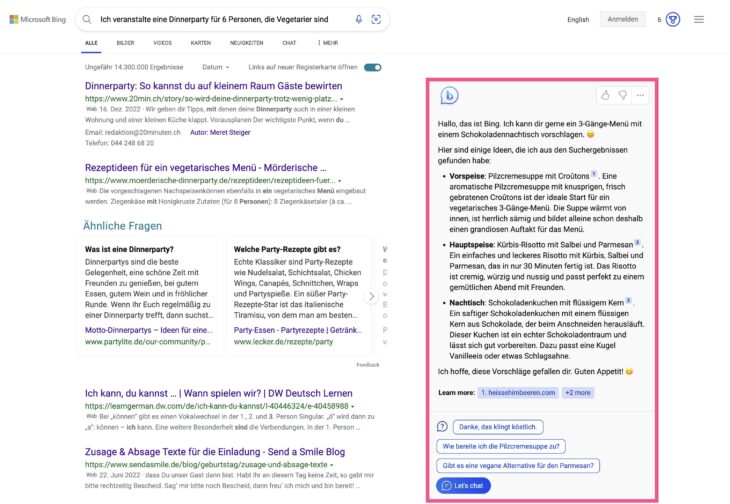Image resolution: width=730 pixels, height=504 pixels.
Task: Click the Ungefähr 14.300.000 Ergebnisse count
Action: (134, 67)
